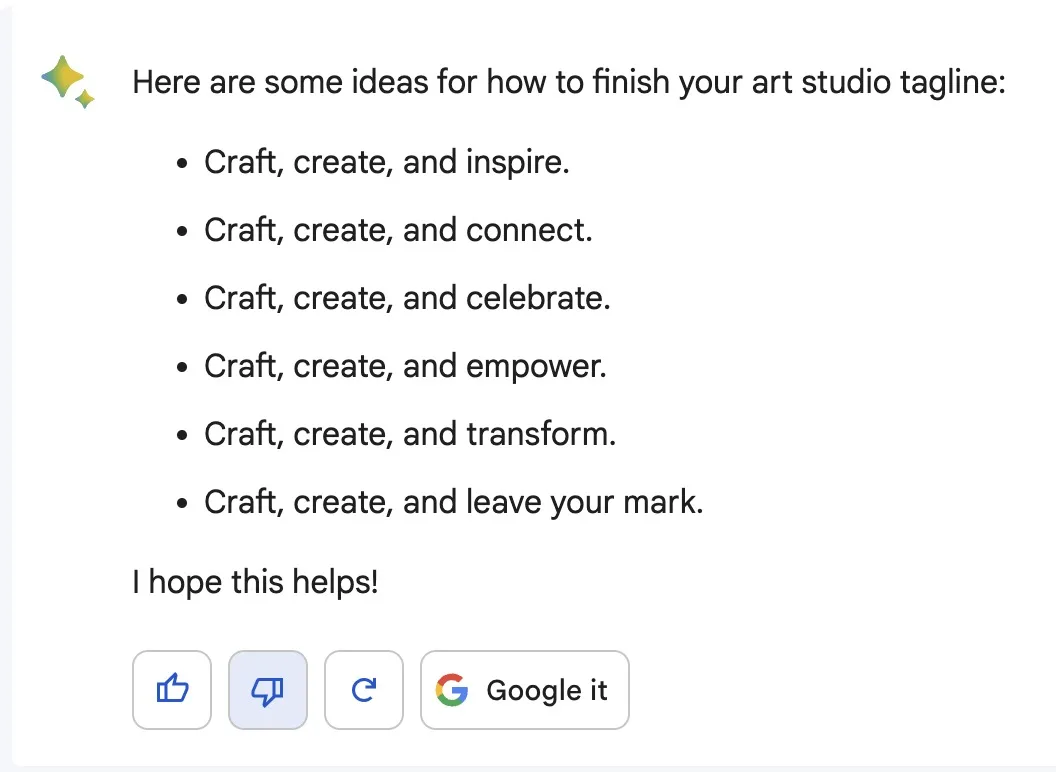Click the 'Craft, create, and transform.' tagline

[x=410, y=434]
